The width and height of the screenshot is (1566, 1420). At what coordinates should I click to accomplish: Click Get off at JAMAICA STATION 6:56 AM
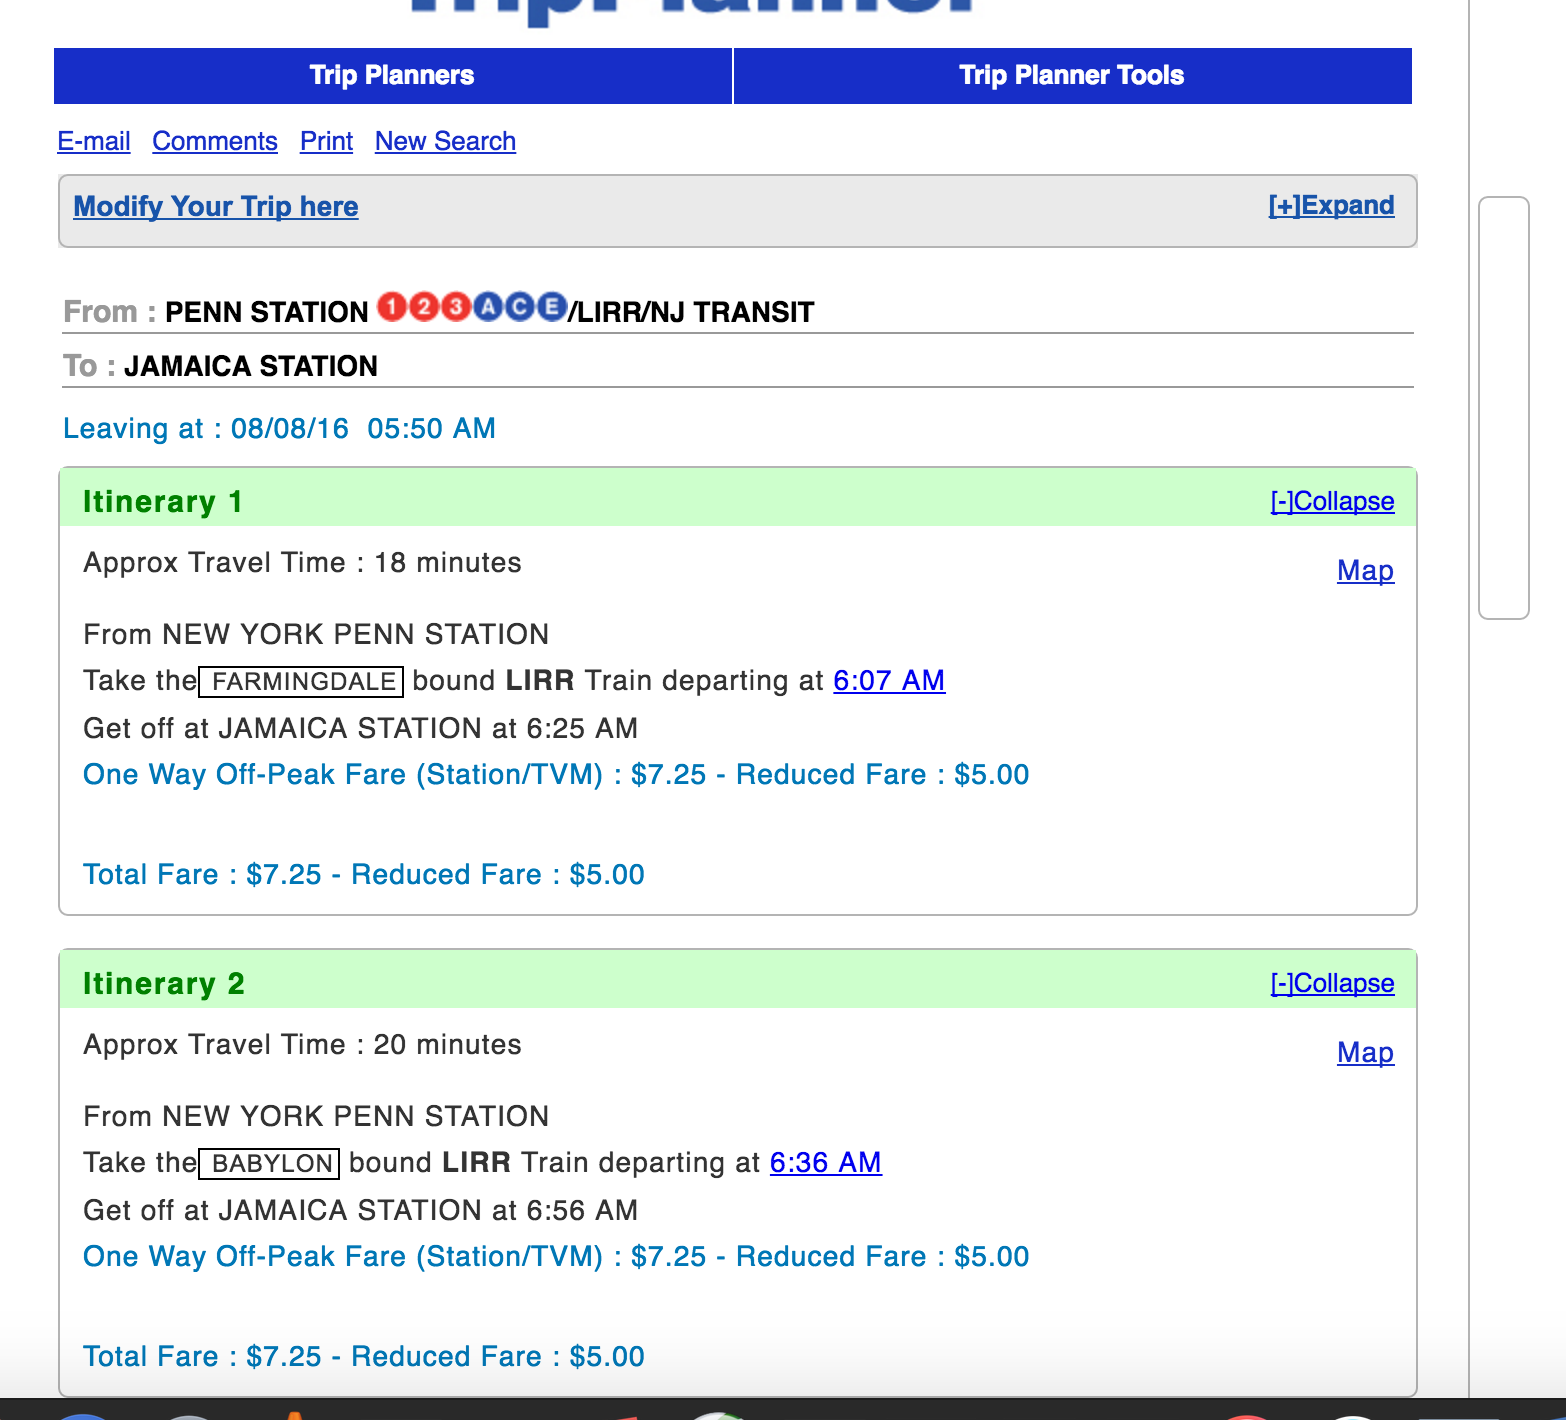tap(361, 1210)
